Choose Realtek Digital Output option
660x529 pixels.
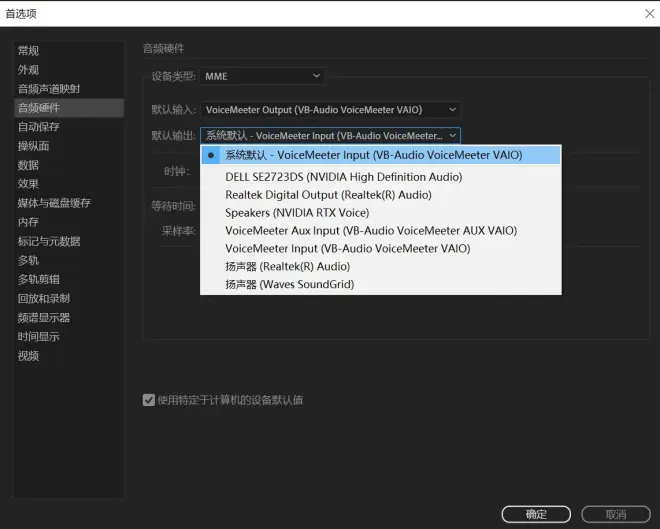pos(328,195)
